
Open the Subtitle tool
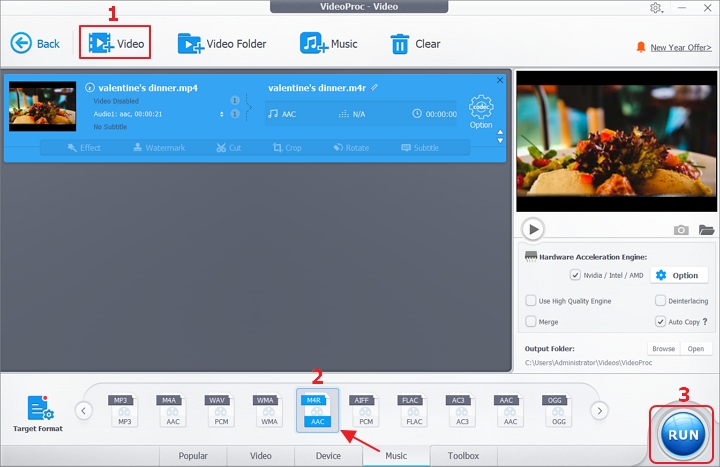pyautogui.click(x=420, y=147)
